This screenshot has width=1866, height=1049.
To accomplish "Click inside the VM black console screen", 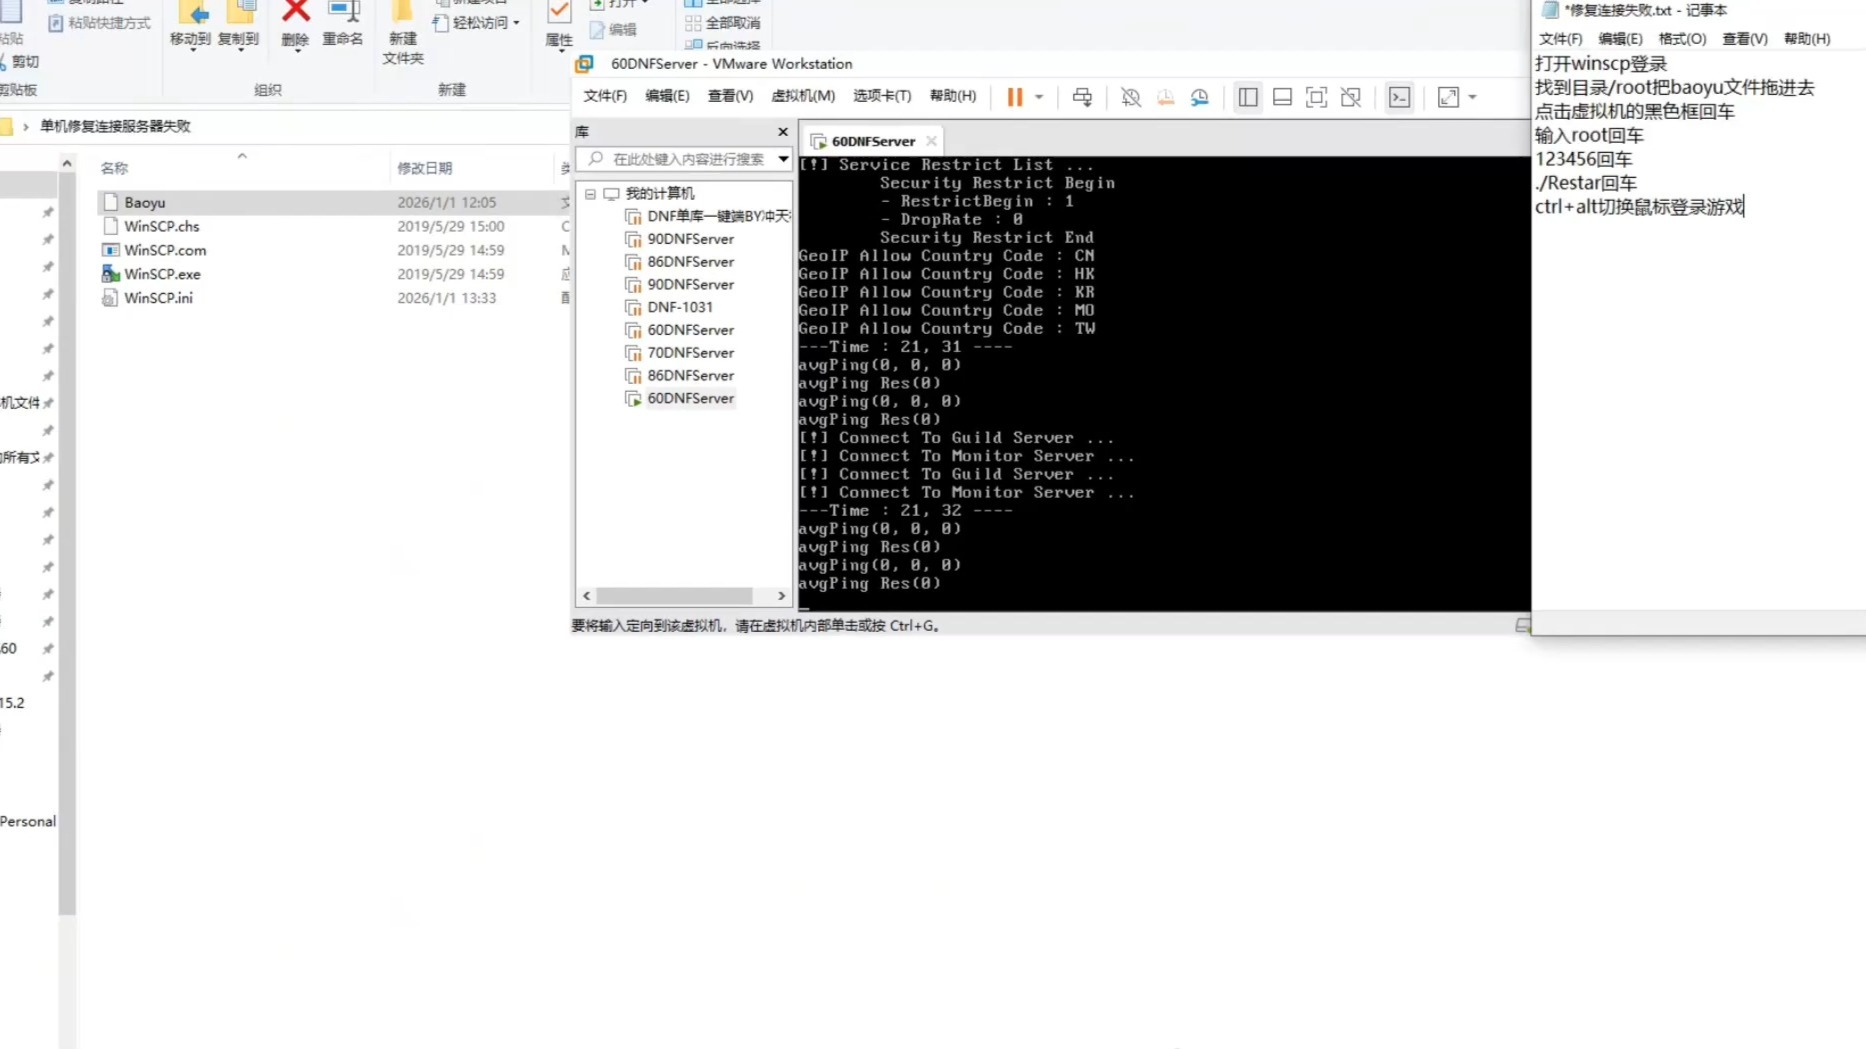I will click(1164, 383).
